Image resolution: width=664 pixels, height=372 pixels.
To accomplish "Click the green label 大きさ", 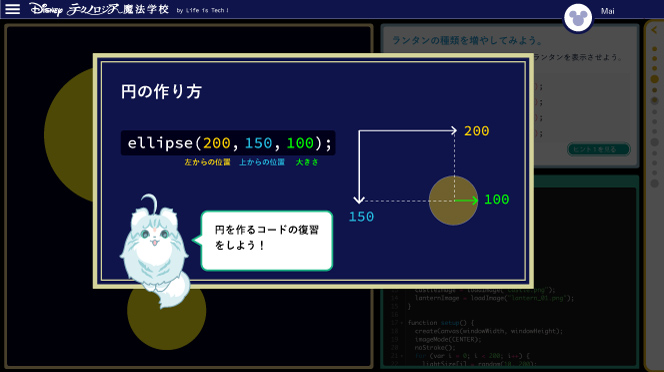I will point(307,162).
